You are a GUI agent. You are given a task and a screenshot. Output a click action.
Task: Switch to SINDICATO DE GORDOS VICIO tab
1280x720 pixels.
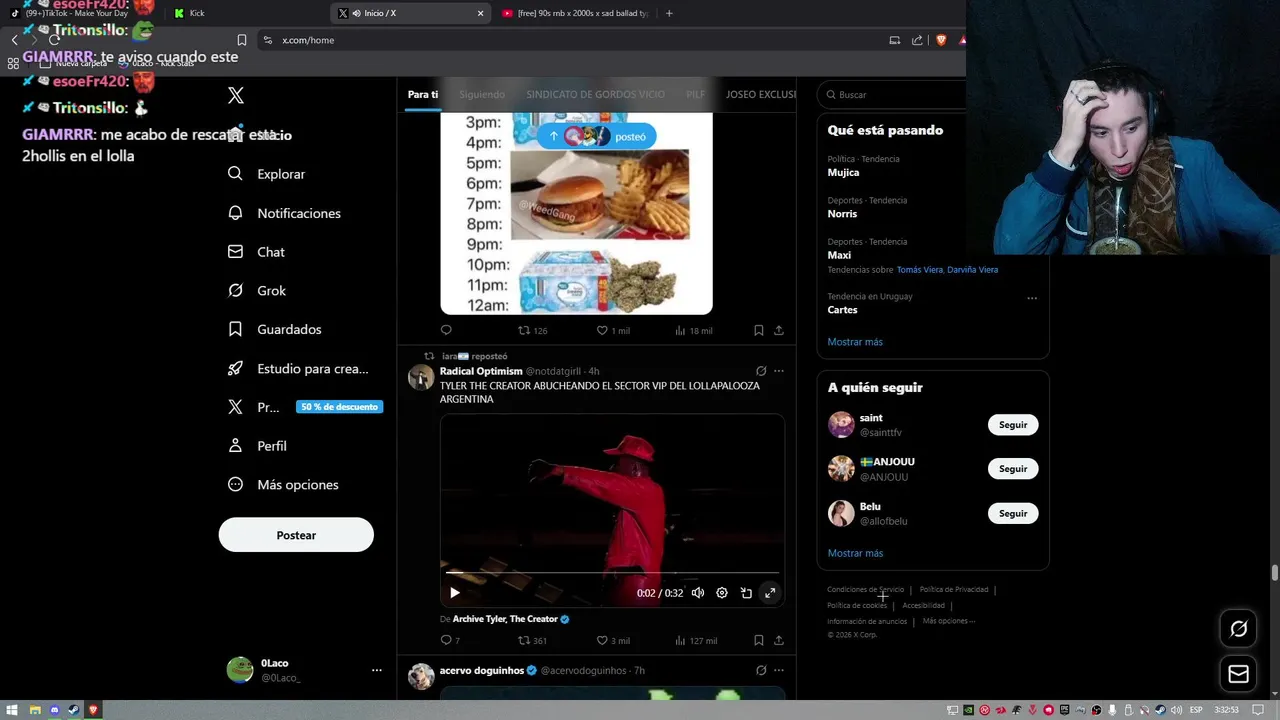click(x=595, y=94)
